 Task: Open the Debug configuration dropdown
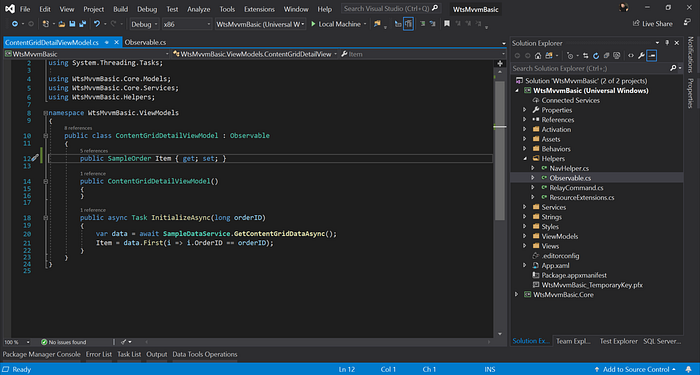click(144, 24)
